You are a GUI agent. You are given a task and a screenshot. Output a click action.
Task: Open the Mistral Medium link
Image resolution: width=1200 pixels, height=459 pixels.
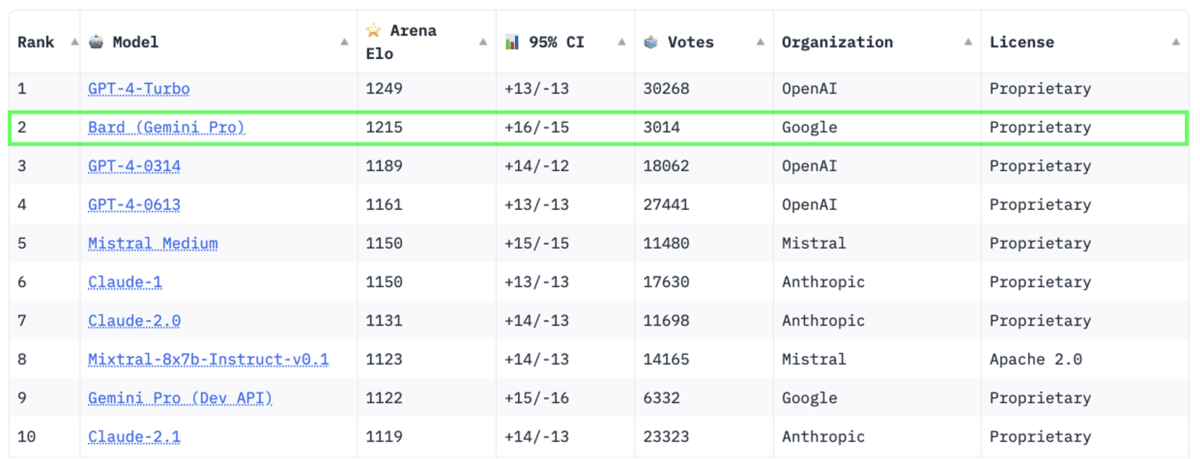click(152, 244)
